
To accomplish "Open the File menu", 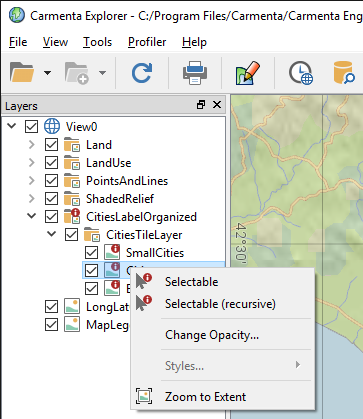I will [18, 42].
